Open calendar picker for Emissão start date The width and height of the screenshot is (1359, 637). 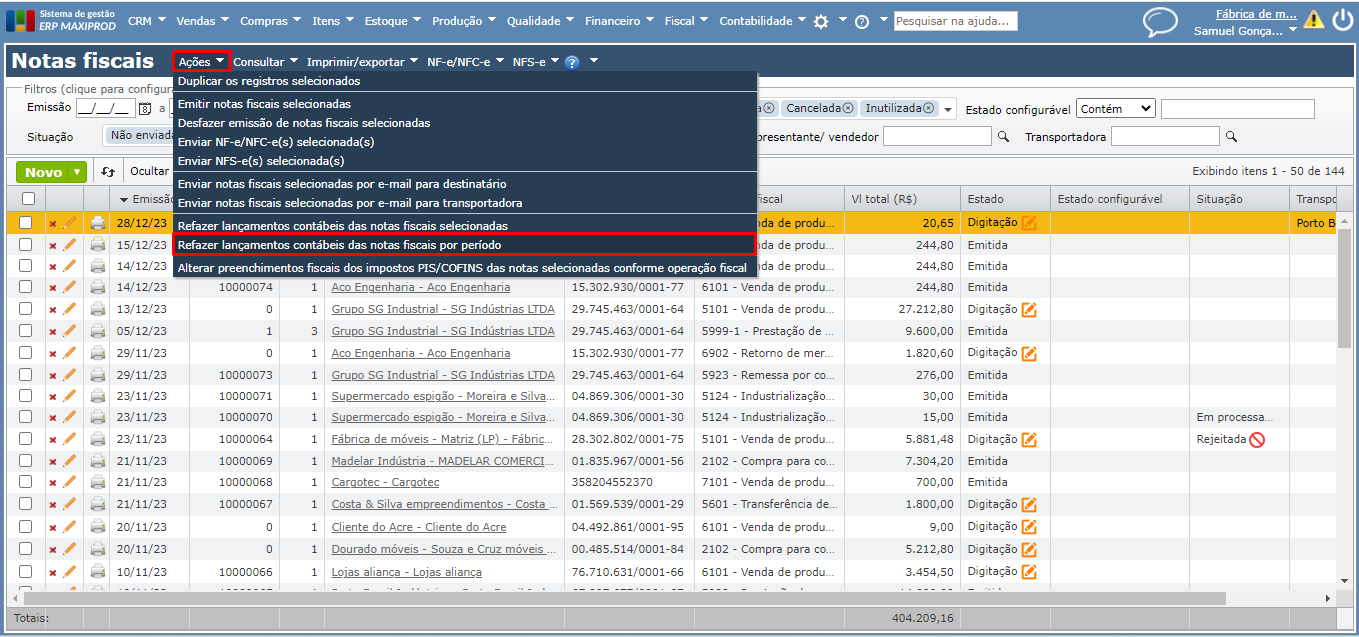click(x=145, y=109)
